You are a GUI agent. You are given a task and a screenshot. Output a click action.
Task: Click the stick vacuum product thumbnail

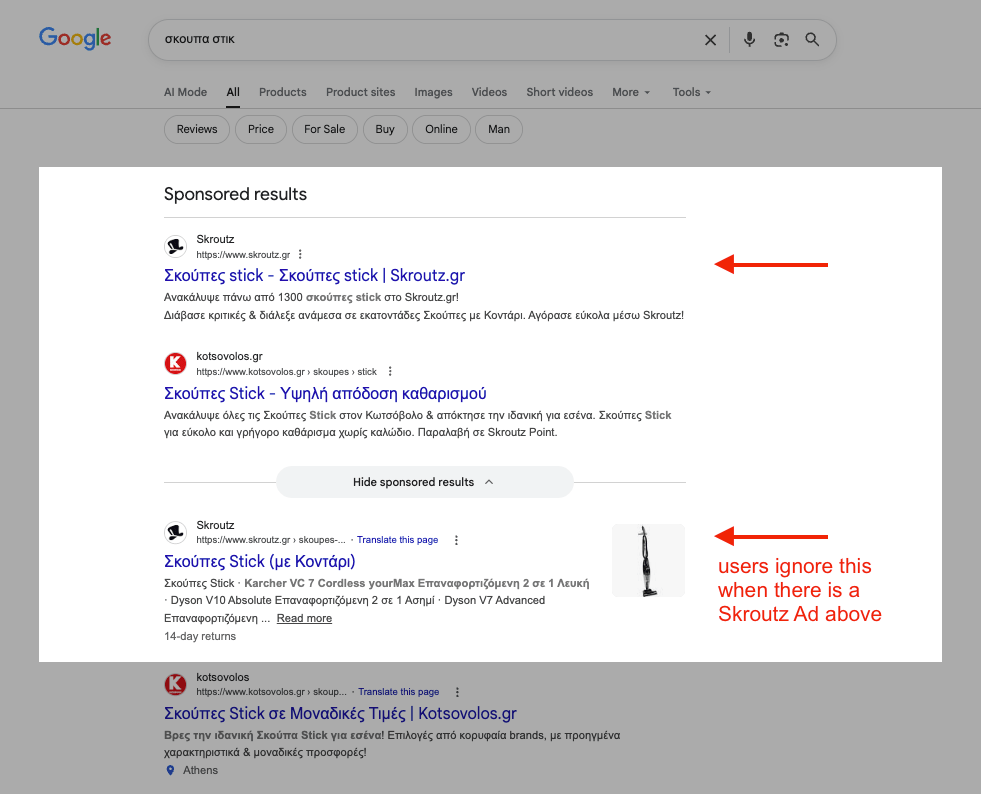648,561
